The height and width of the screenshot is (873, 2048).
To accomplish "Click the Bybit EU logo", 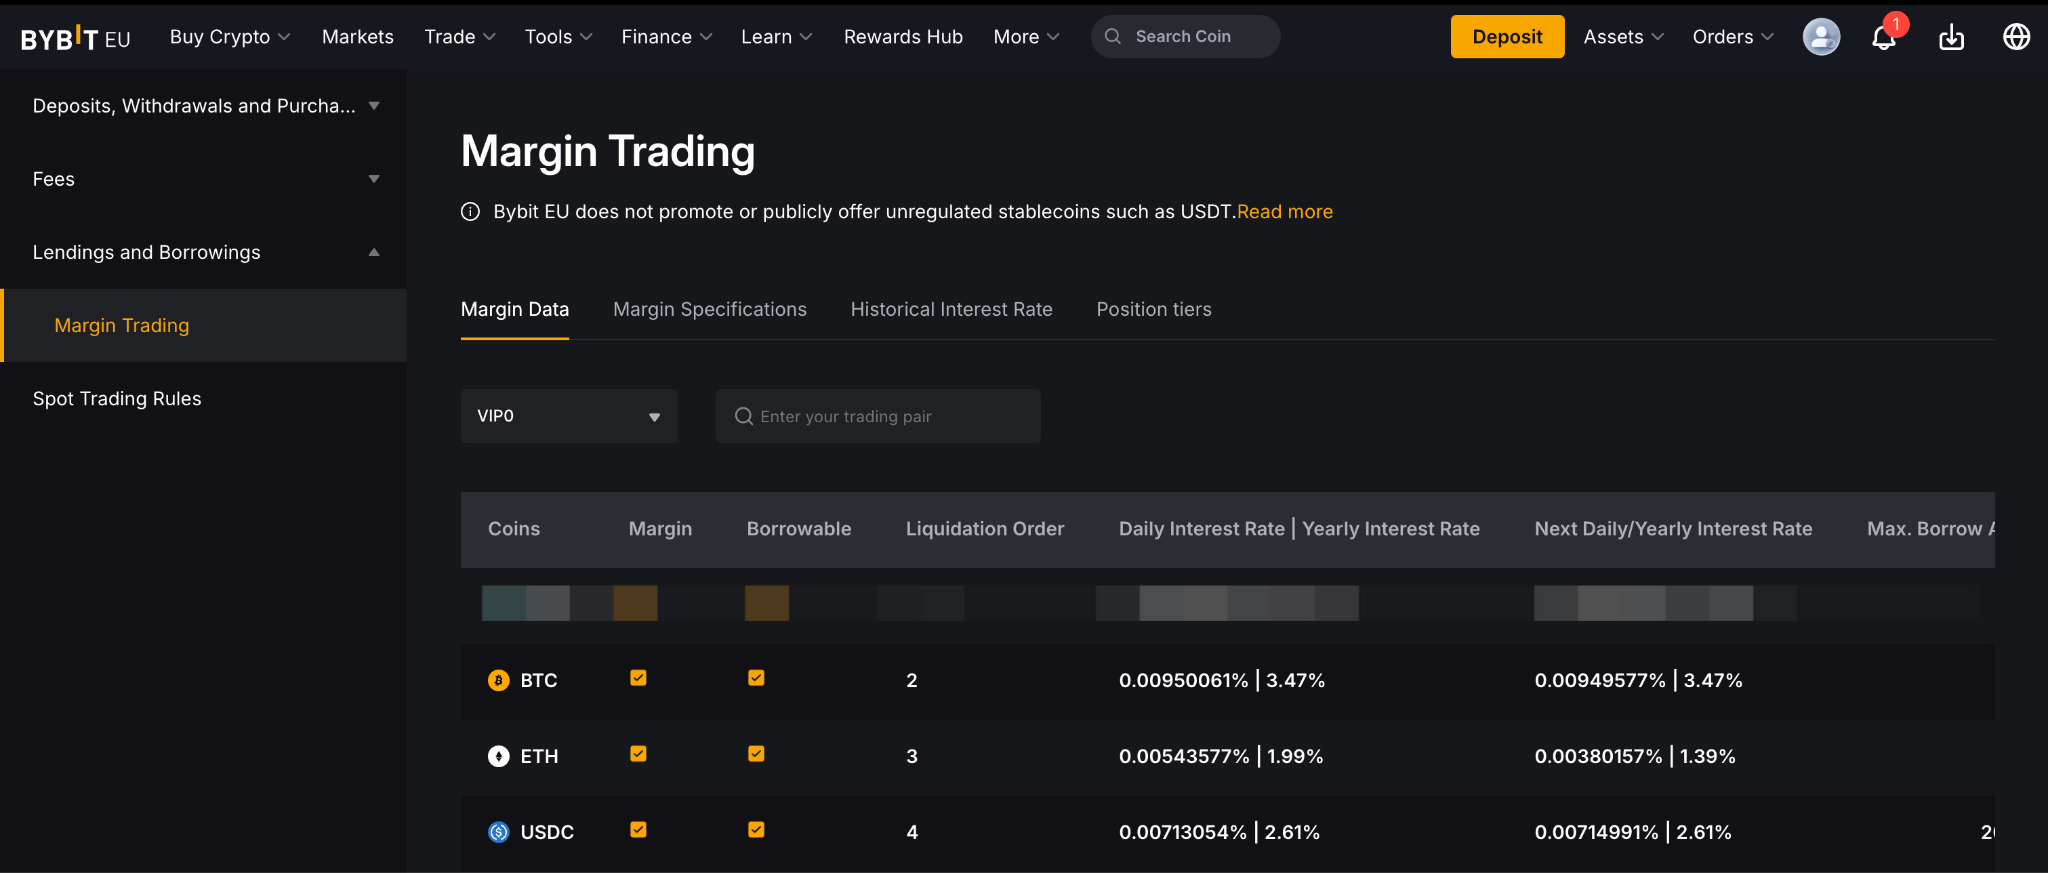I will tap(75, 38).
